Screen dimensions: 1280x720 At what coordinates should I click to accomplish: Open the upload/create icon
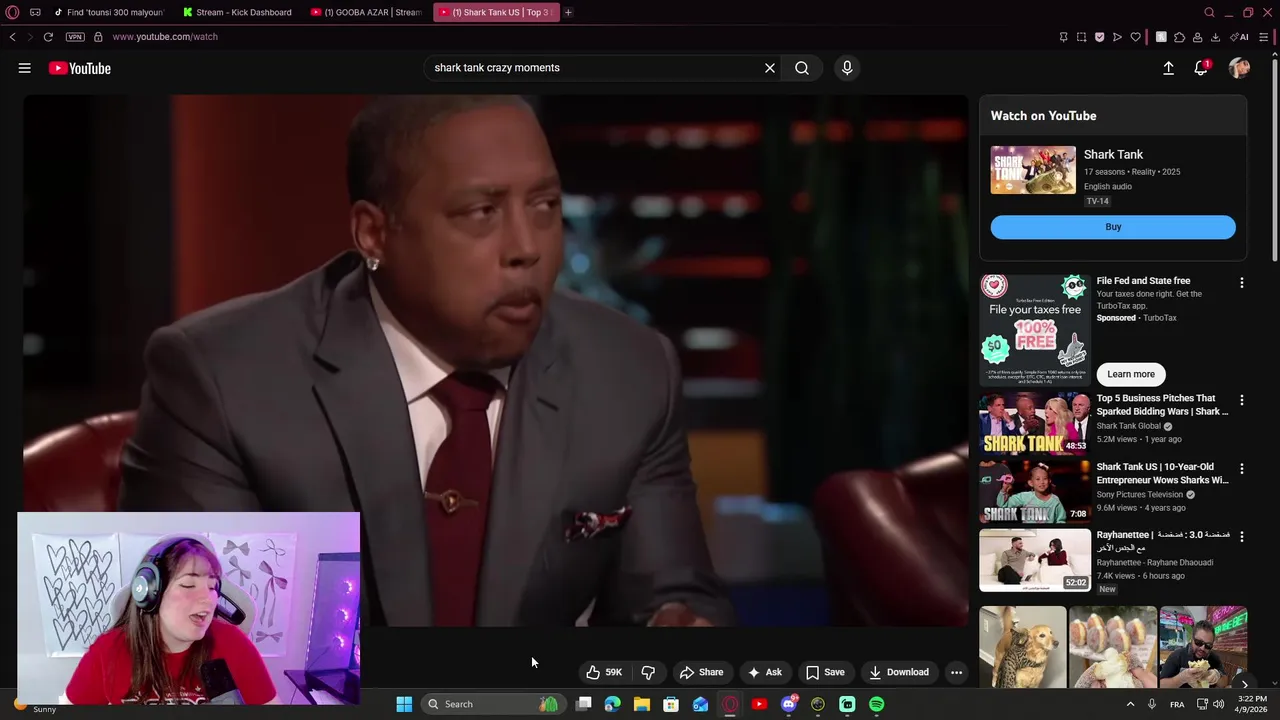[x=1168, y=68]
